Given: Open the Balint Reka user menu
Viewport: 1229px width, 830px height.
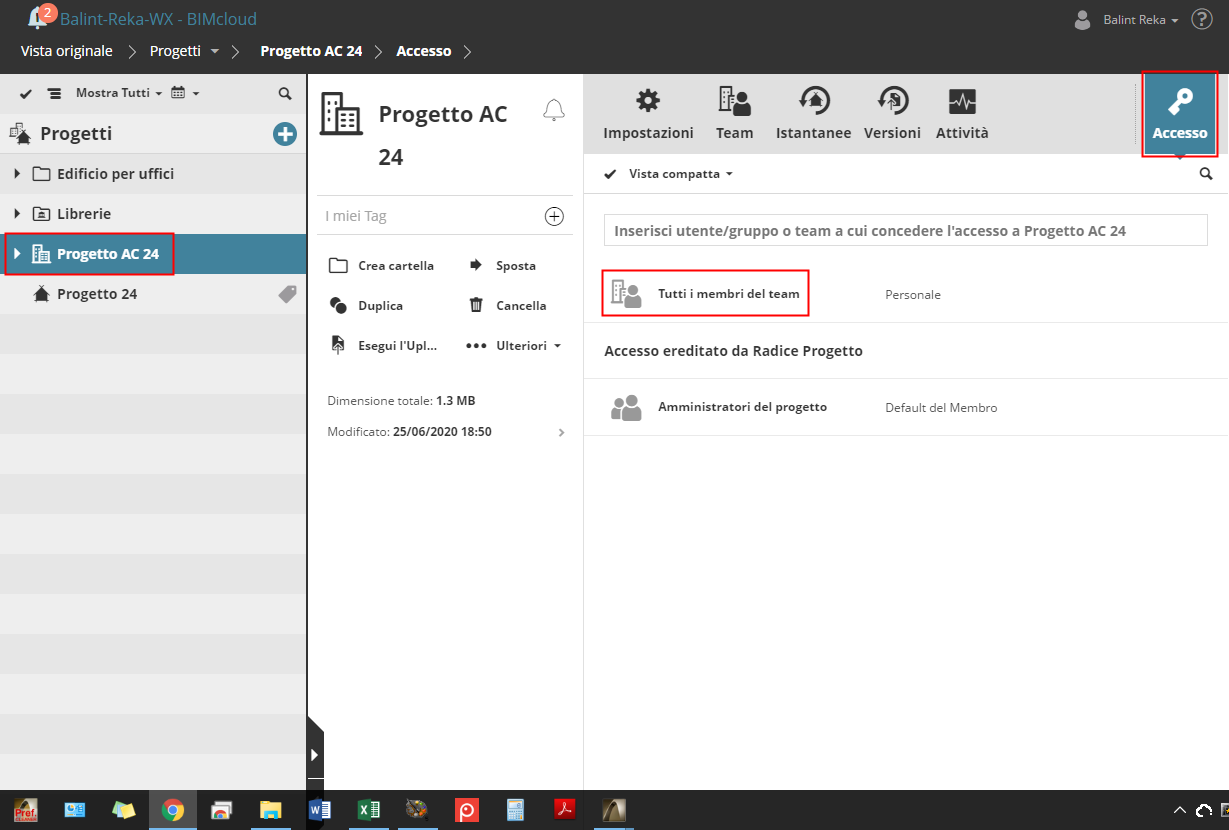Looking at the screenshot, I should click(1127, 19).
